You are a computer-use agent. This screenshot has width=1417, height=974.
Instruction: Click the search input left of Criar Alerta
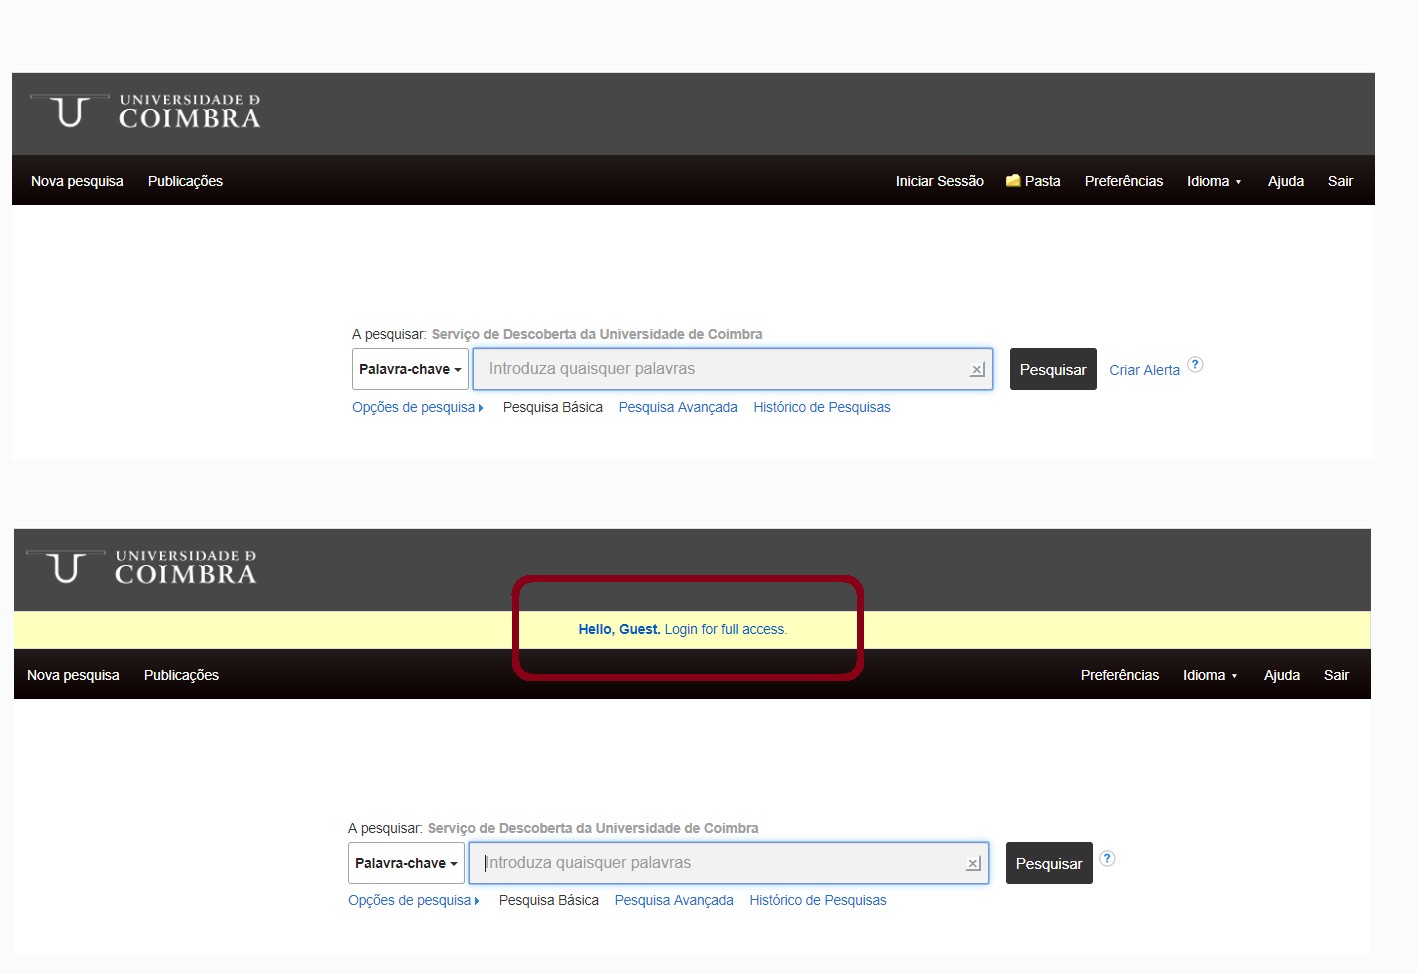[x=720, y=369]
